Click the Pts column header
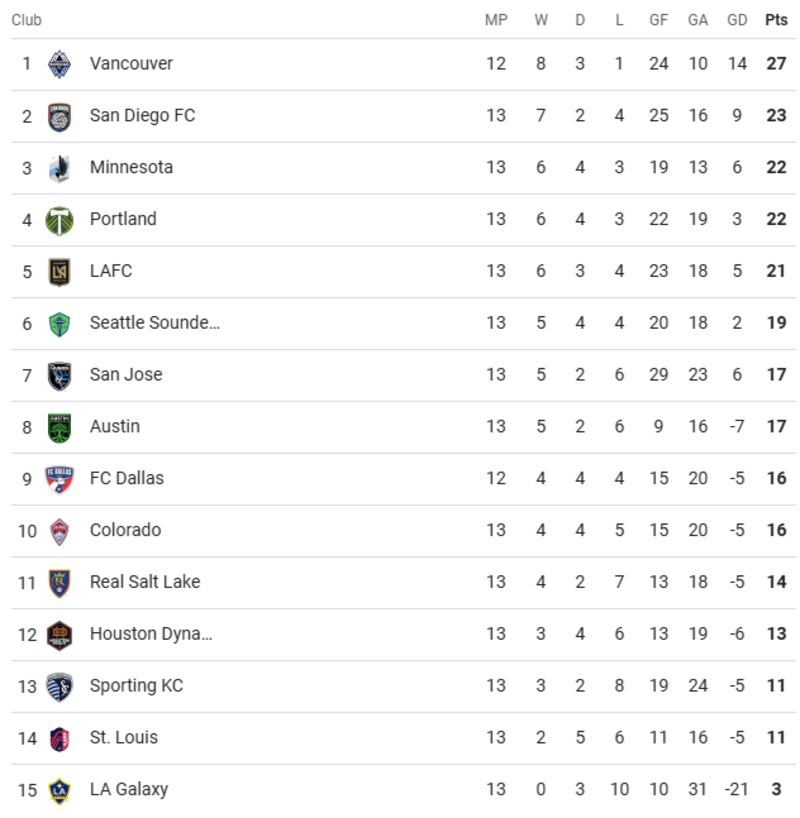 [x=776, y=20]
